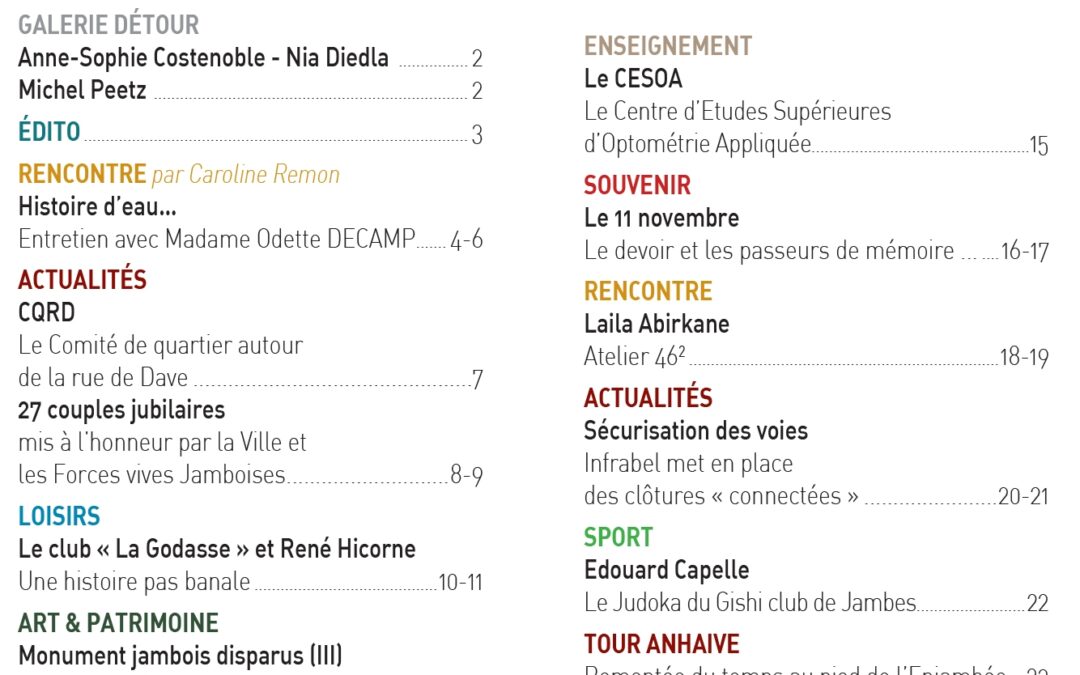This screenshot has height=675, width=1080.
Task: Open the 27 couples jubilaires article
Action: [x=121, y=410]
